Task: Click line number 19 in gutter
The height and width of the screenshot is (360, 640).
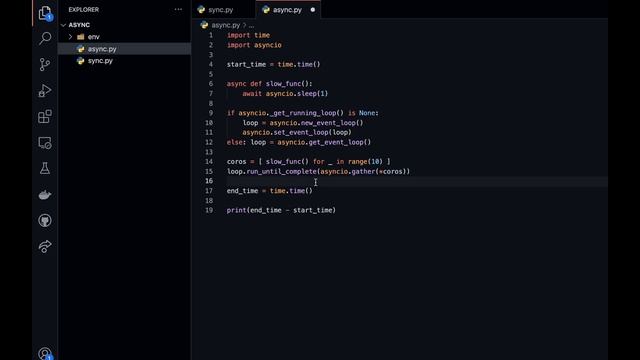Action: (x=209, y=210)
